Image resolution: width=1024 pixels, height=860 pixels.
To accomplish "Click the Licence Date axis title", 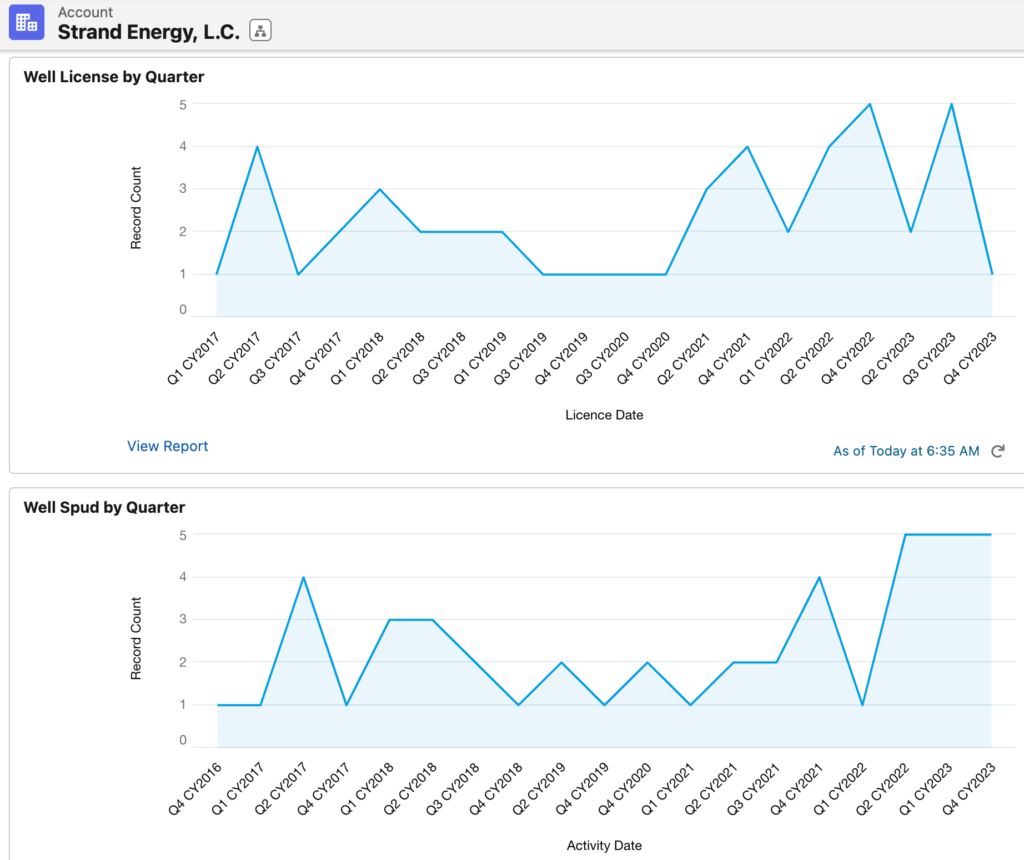I will click(604, 415).
